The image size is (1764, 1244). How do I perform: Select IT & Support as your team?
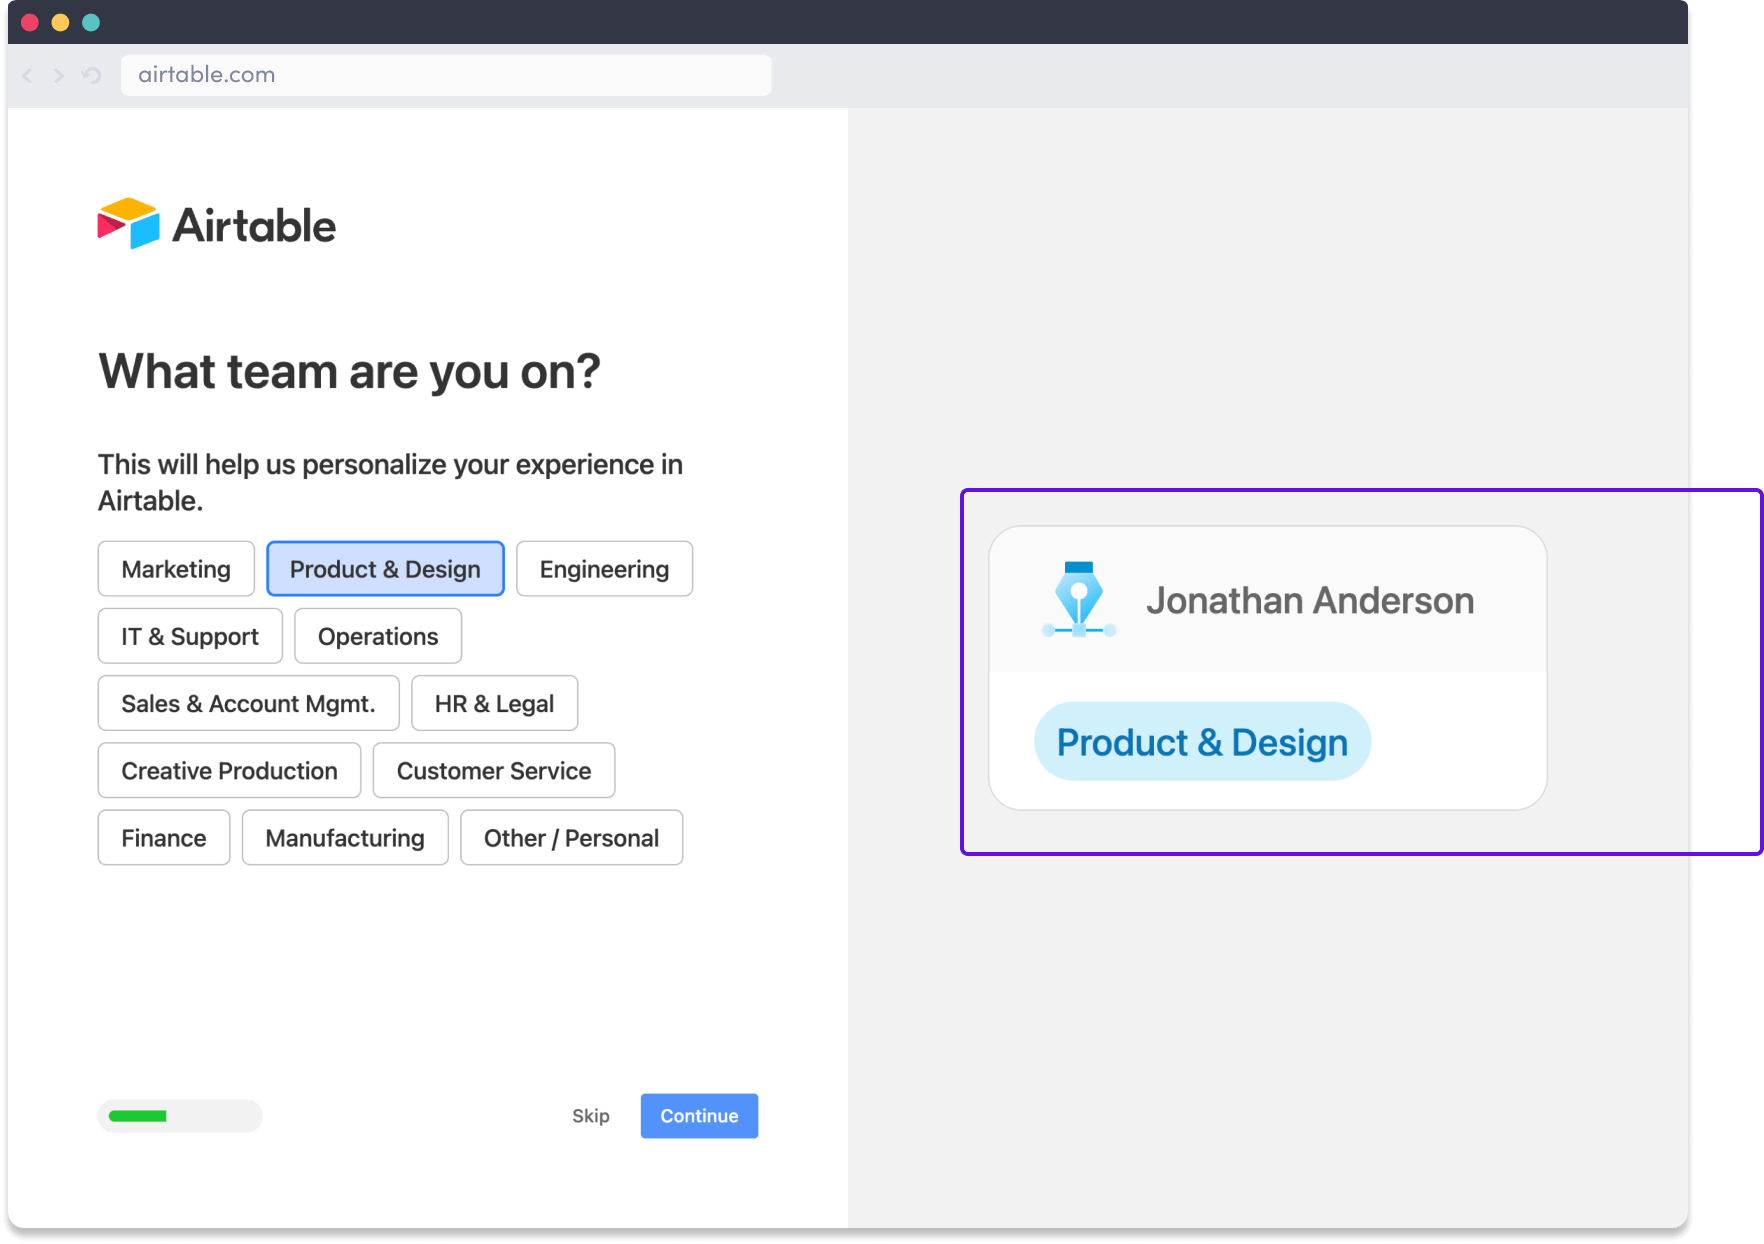coord(189,635)
